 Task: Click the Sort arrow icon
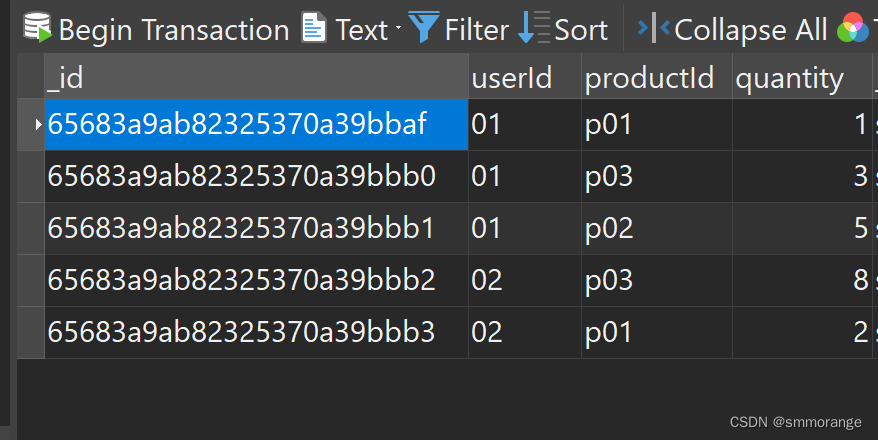click(534, 27)
